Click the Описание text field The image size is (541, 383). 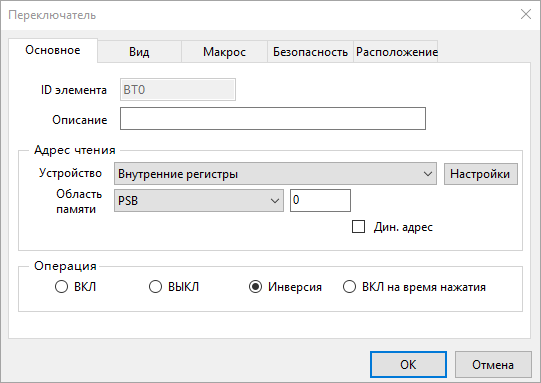click(273, 119)
